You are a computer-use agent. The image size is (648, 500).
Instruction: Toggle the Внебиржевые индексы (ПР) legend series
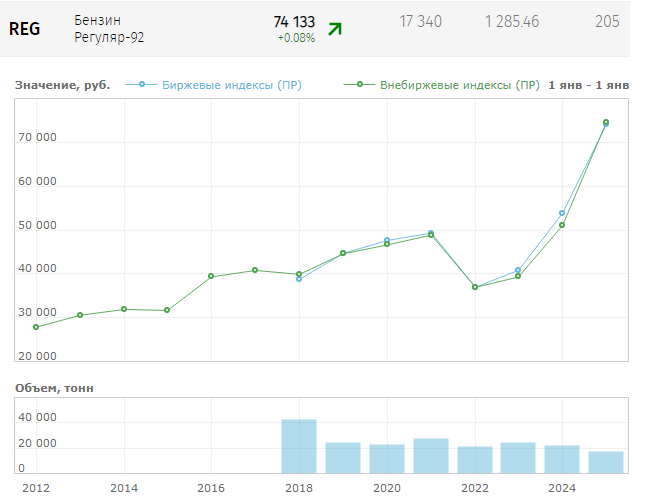460,85
